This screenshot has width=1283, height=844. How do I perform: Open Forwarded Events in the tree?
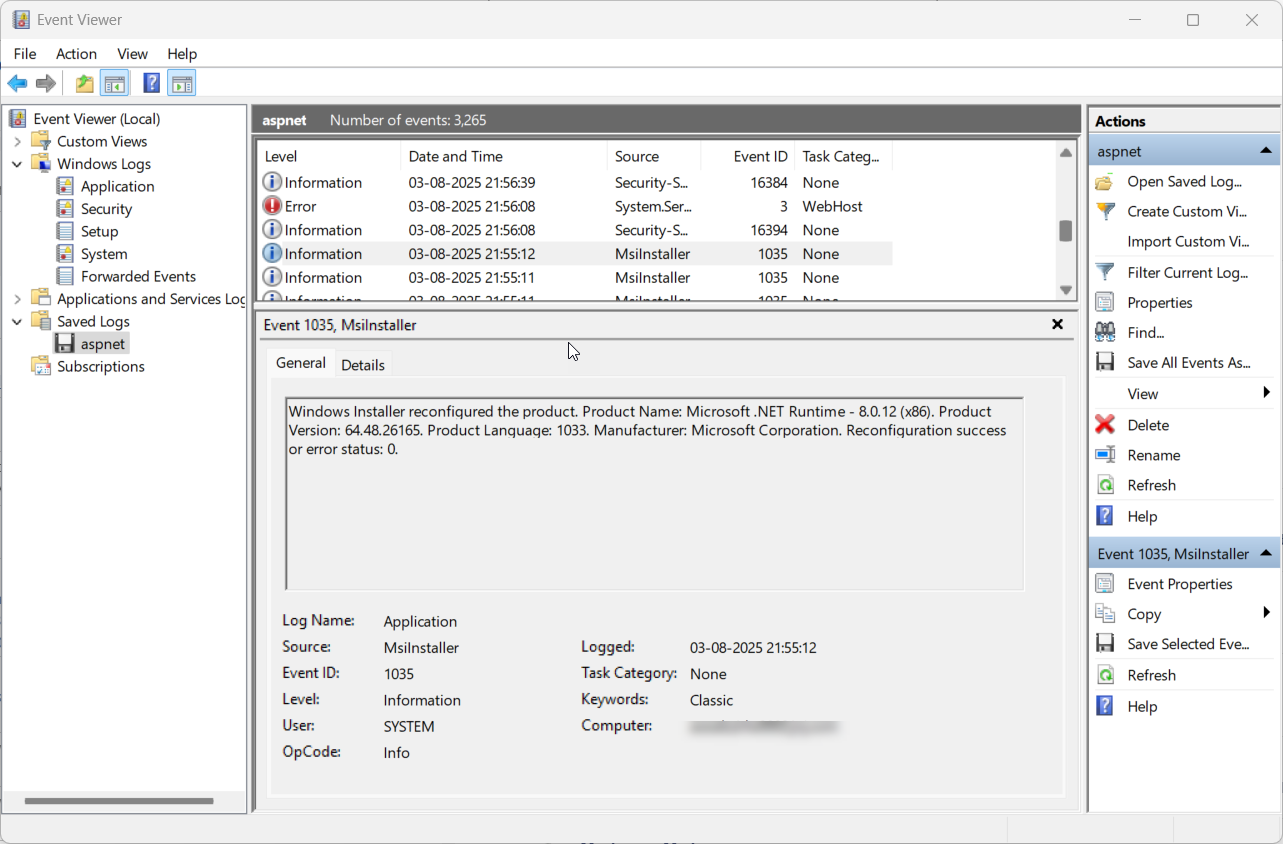click(138, 276)
